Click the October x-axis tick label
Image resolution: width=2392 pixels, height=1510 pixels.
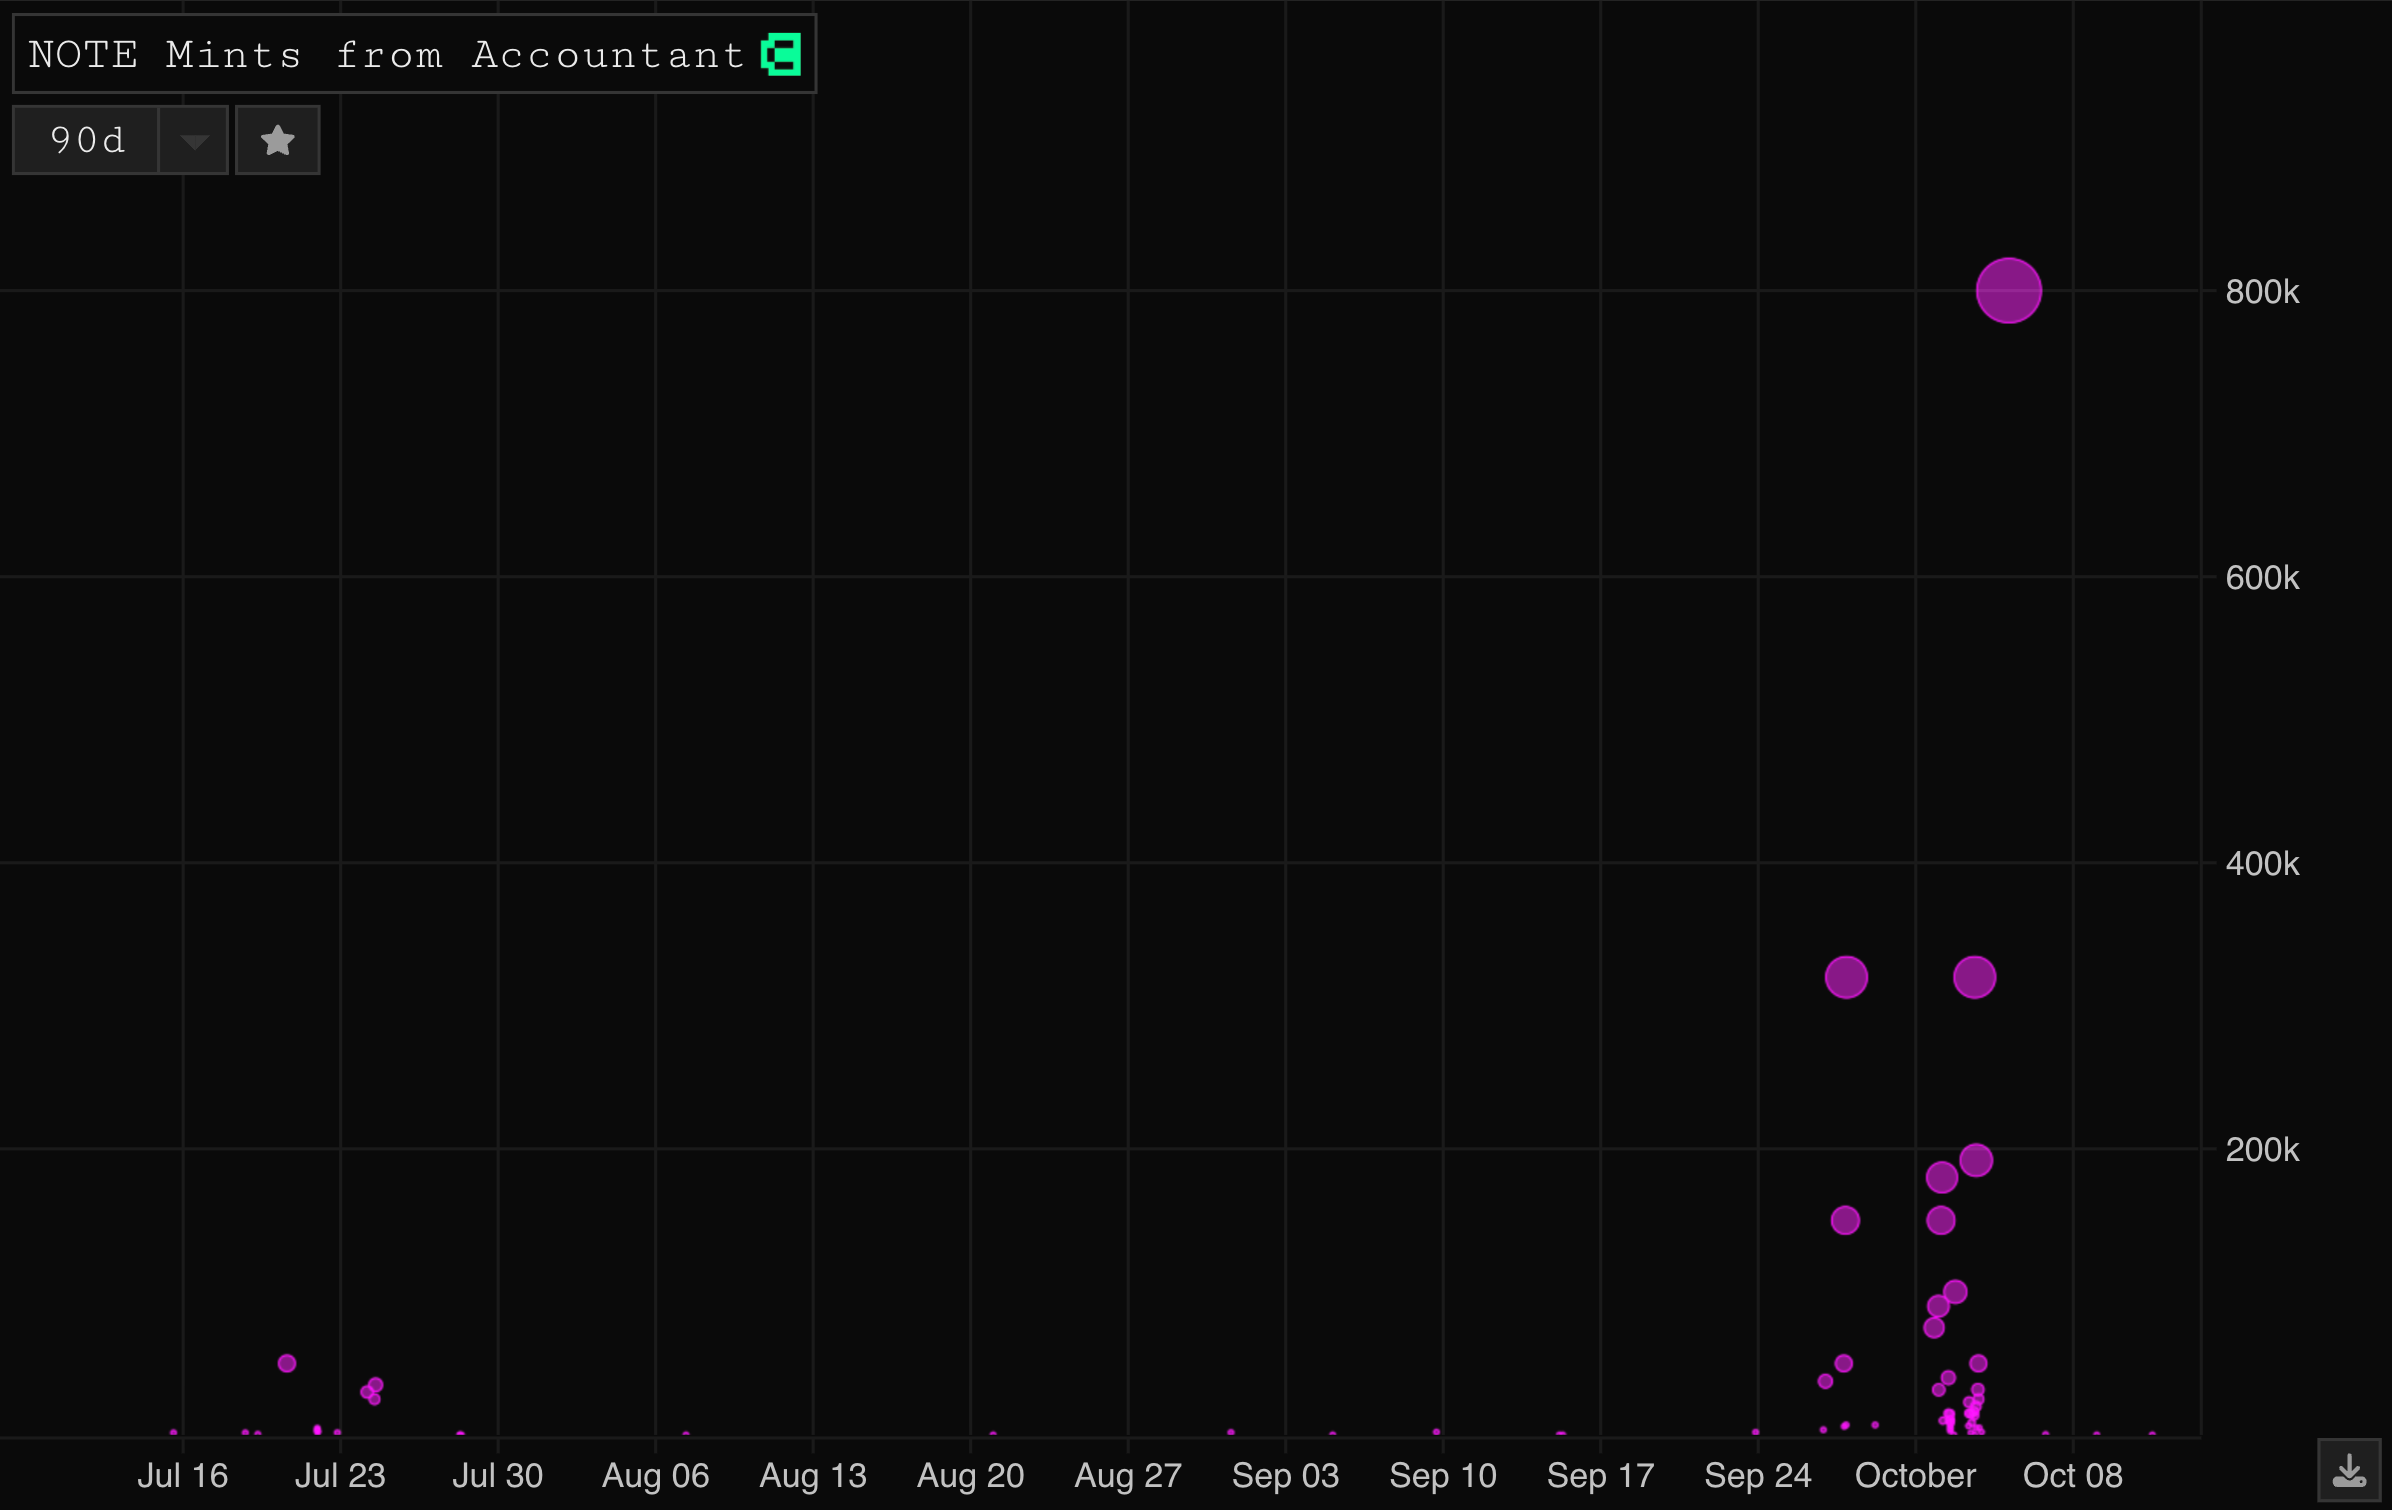click(1915, 1475)
